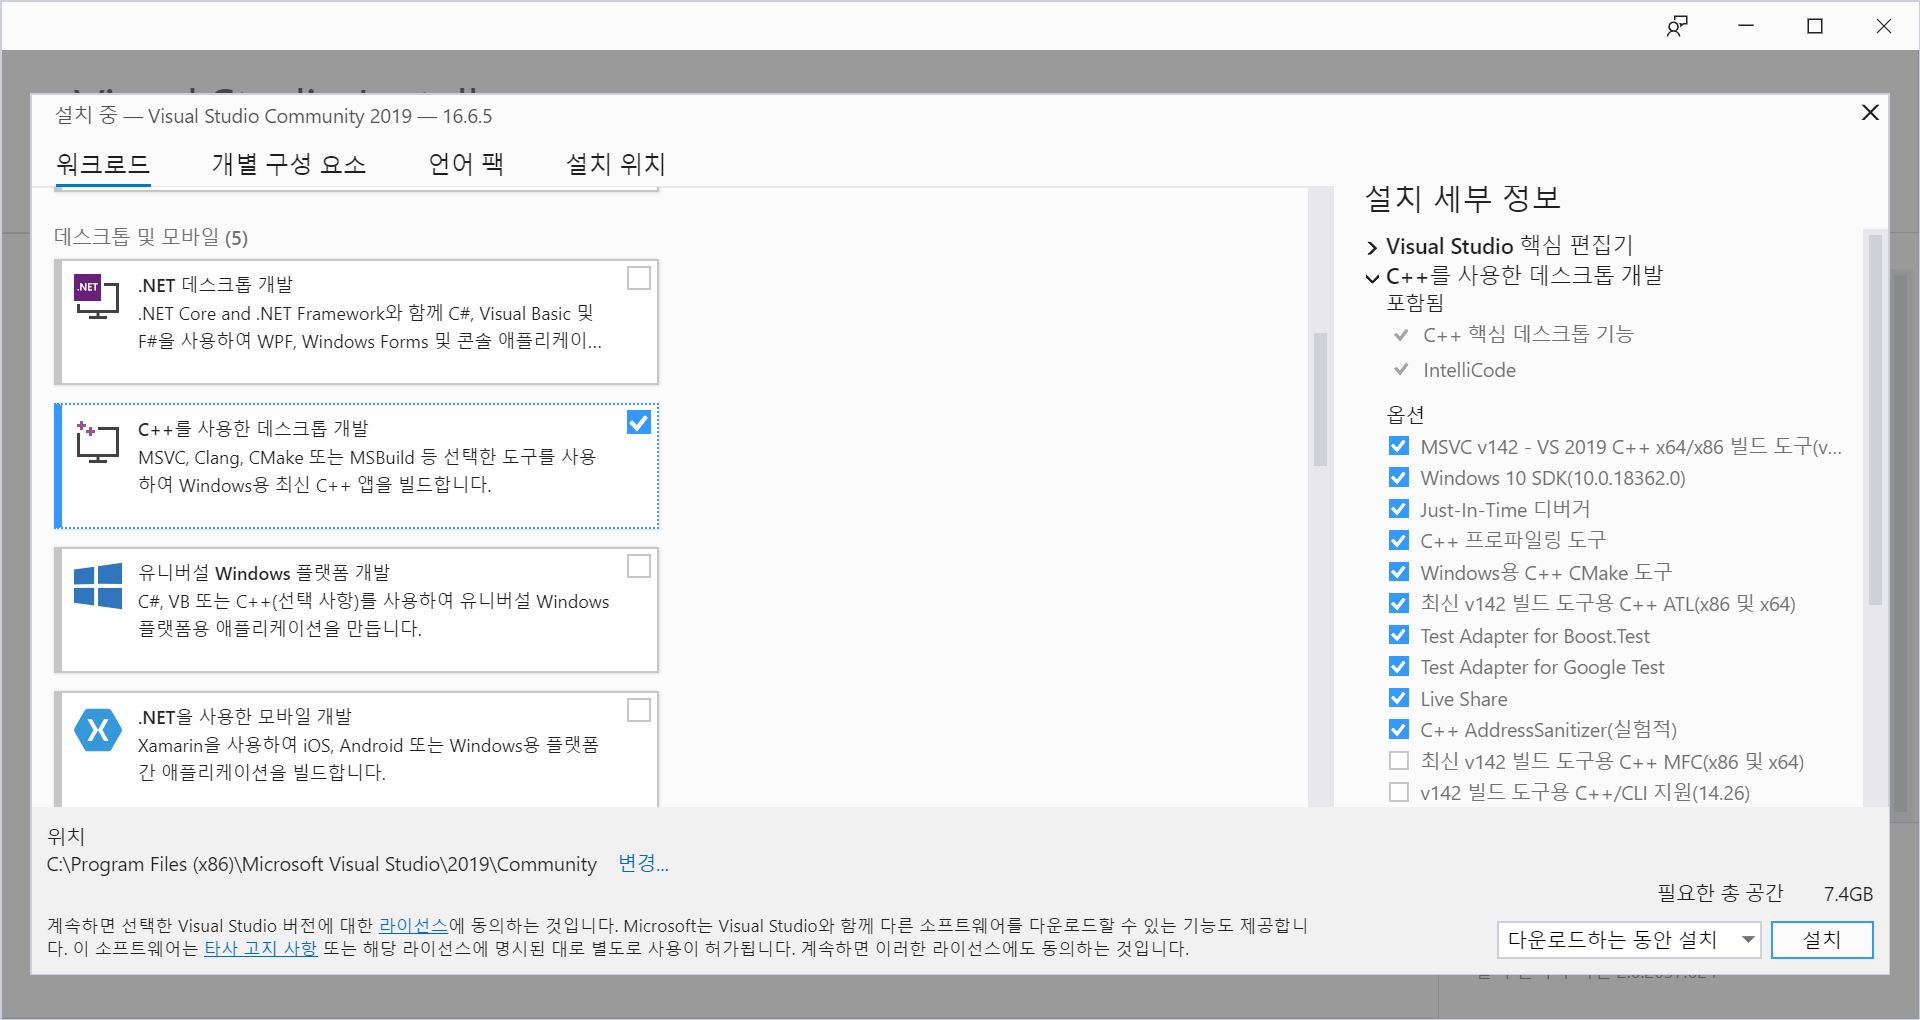Image resolution: width=1920 pixels, height=1020 pixels.
Task: Open the 타사 고지 사항 link
Action: pos(260,948)
